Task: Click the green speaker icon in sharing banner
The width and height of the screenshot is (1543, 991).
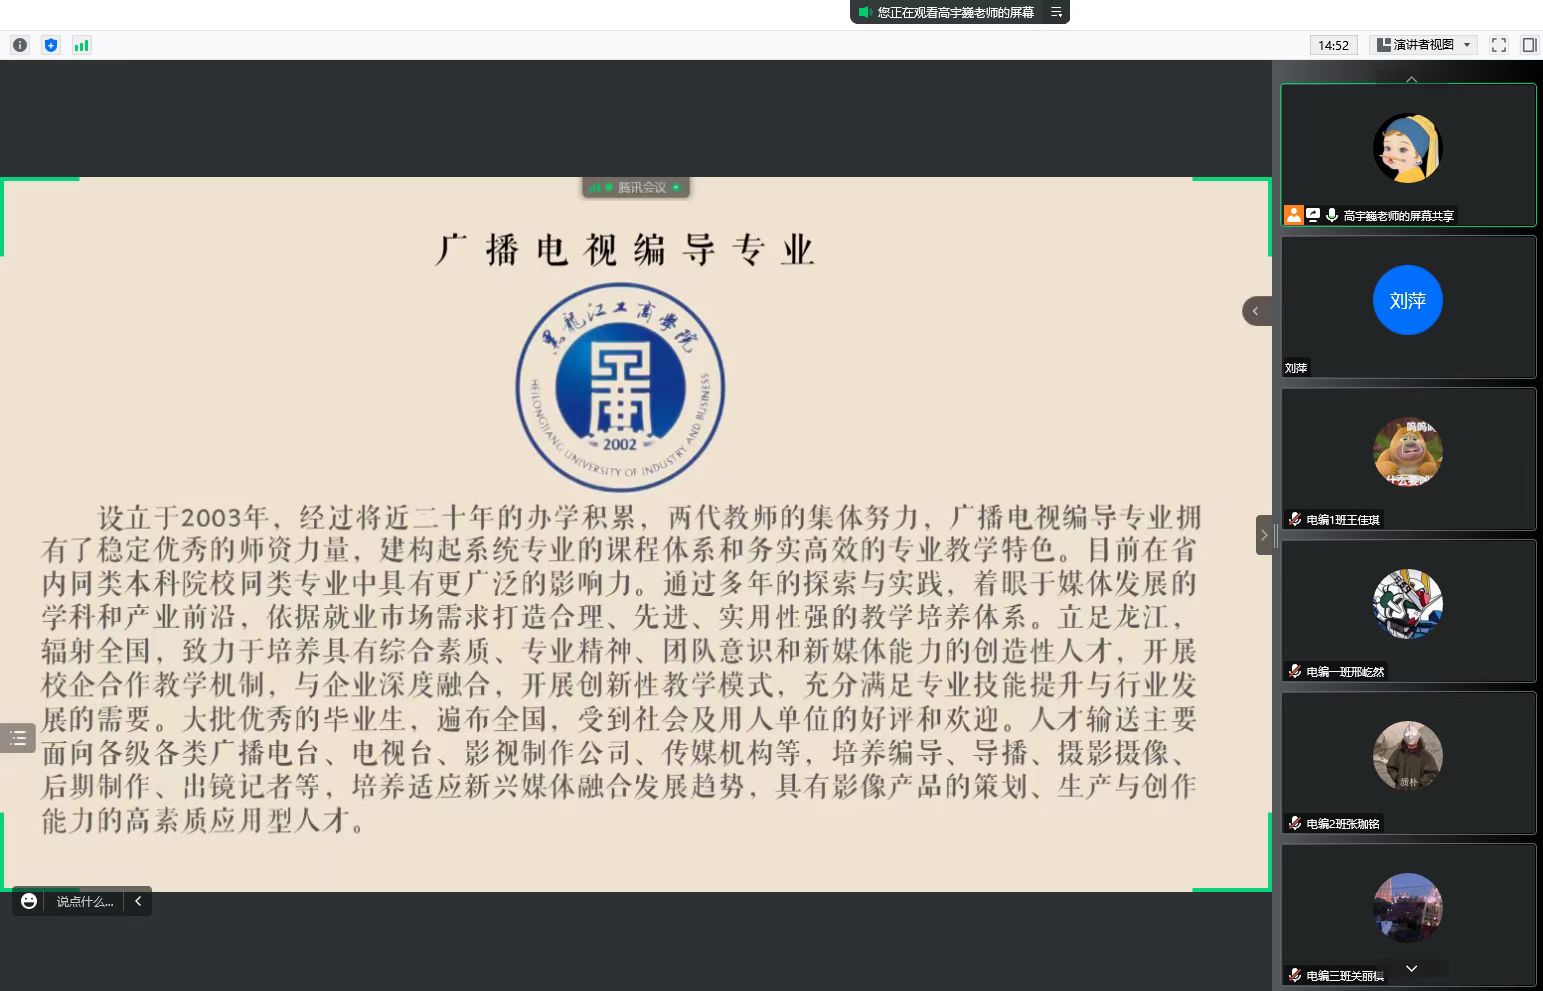Action: click(865, 12)
